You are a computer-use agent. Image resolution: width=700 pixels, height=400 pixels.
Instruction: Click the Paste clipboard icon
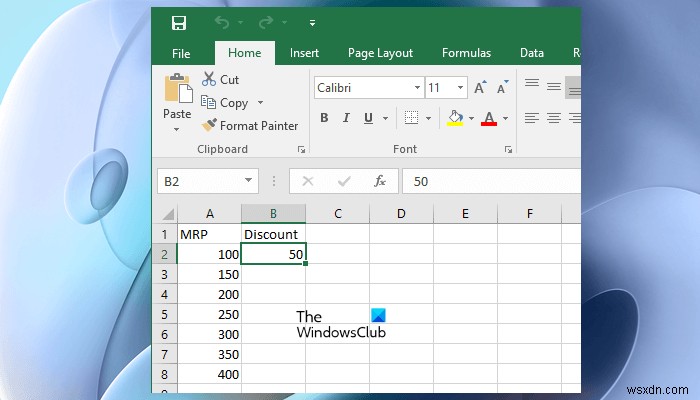pyautogui.click(x=178, y=88)
